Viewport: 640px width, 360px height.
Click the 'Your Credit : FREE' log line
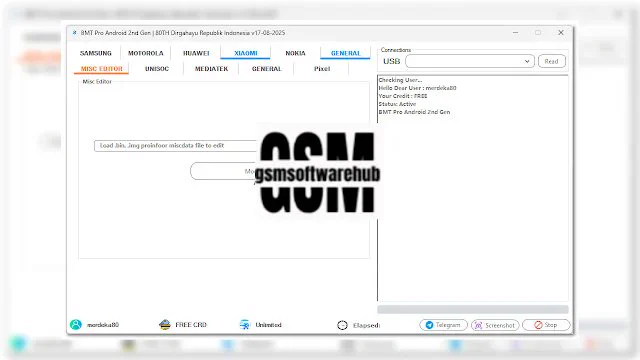point(403,96)
